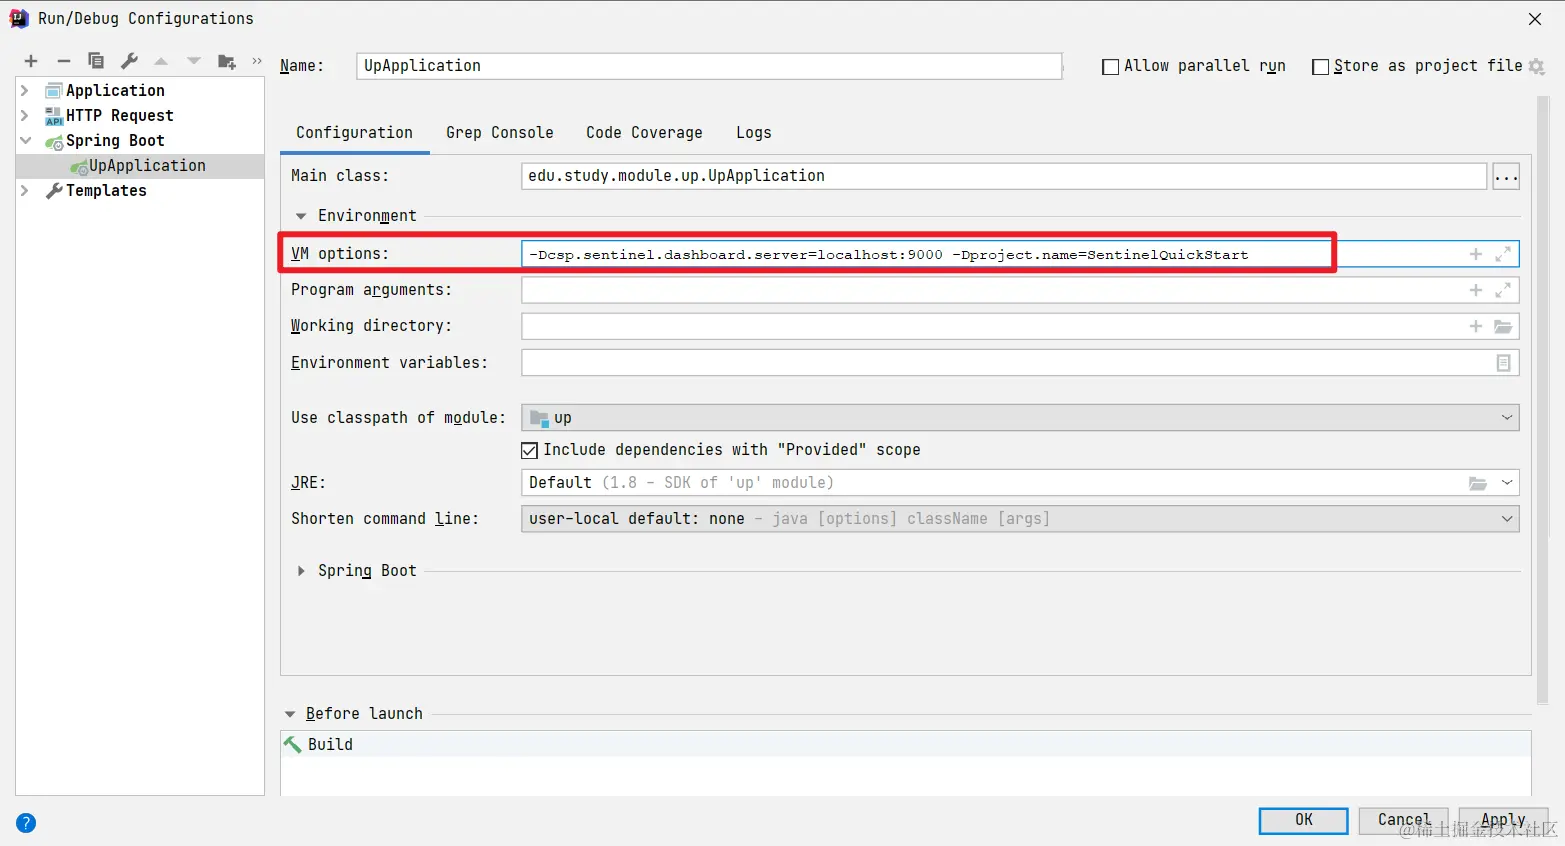Expand VM options field editor

click(x=1503, y=254)
